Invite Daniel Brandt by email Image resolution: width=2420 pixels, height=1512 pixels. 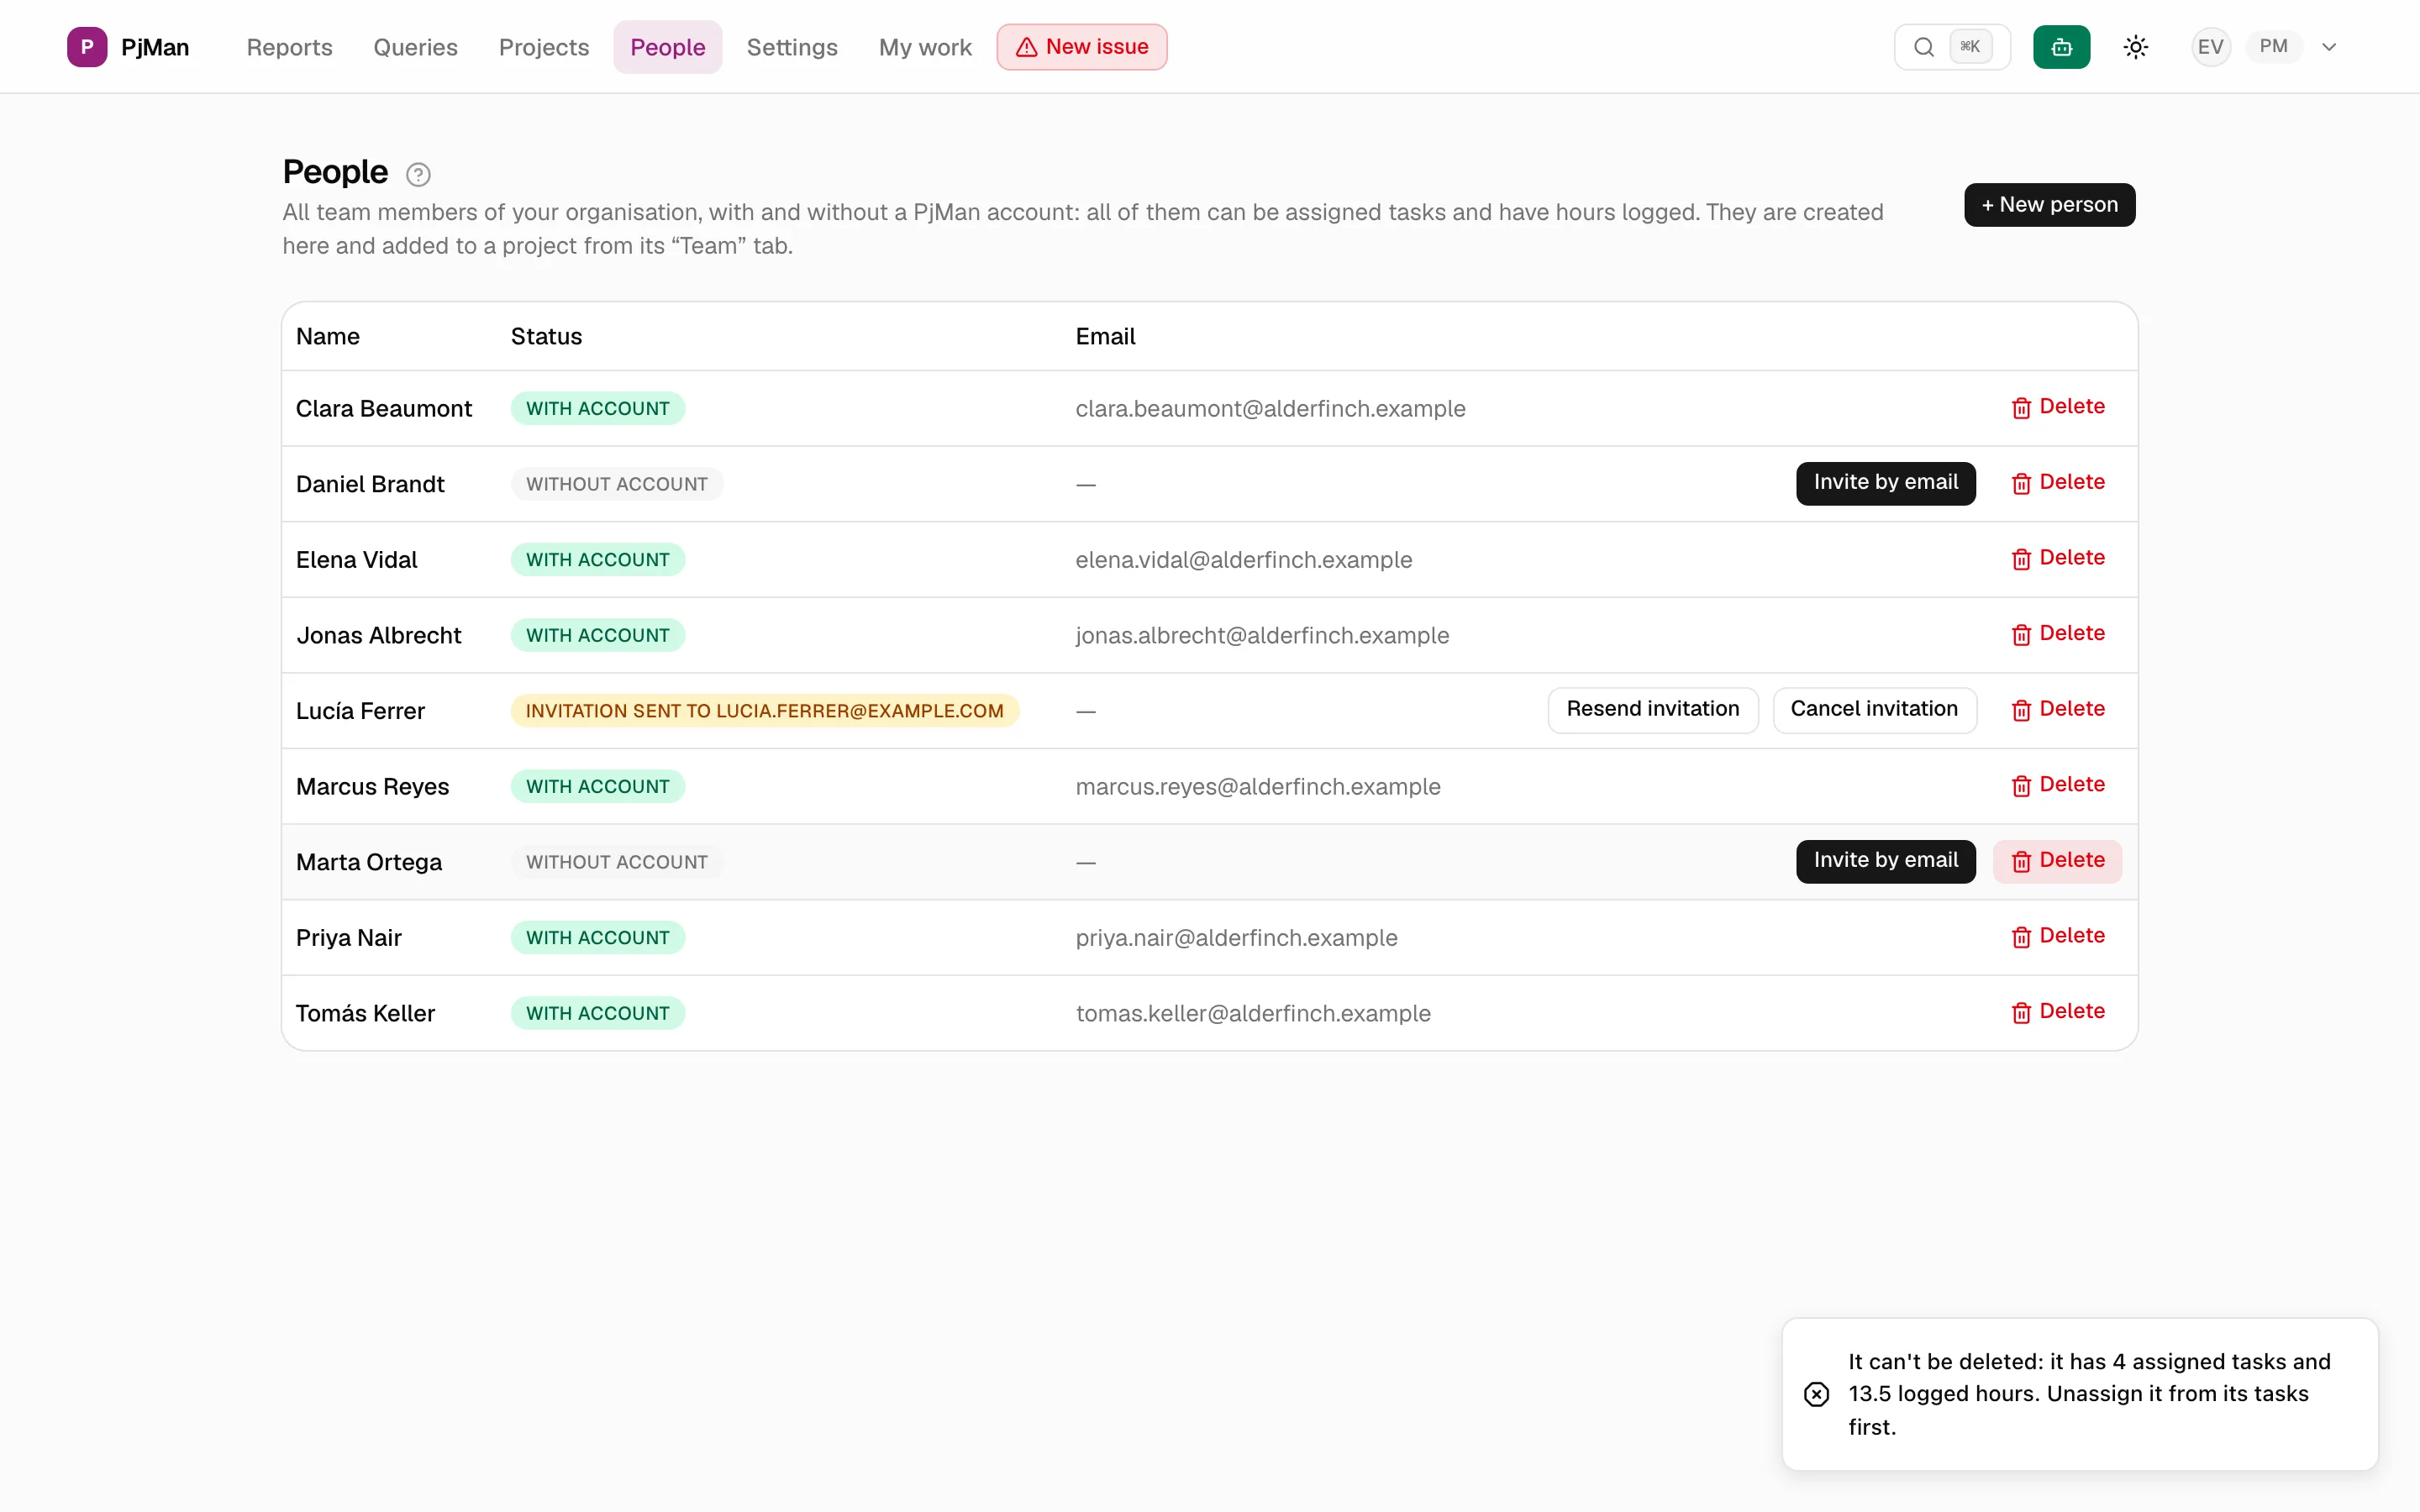[1885, 483]
